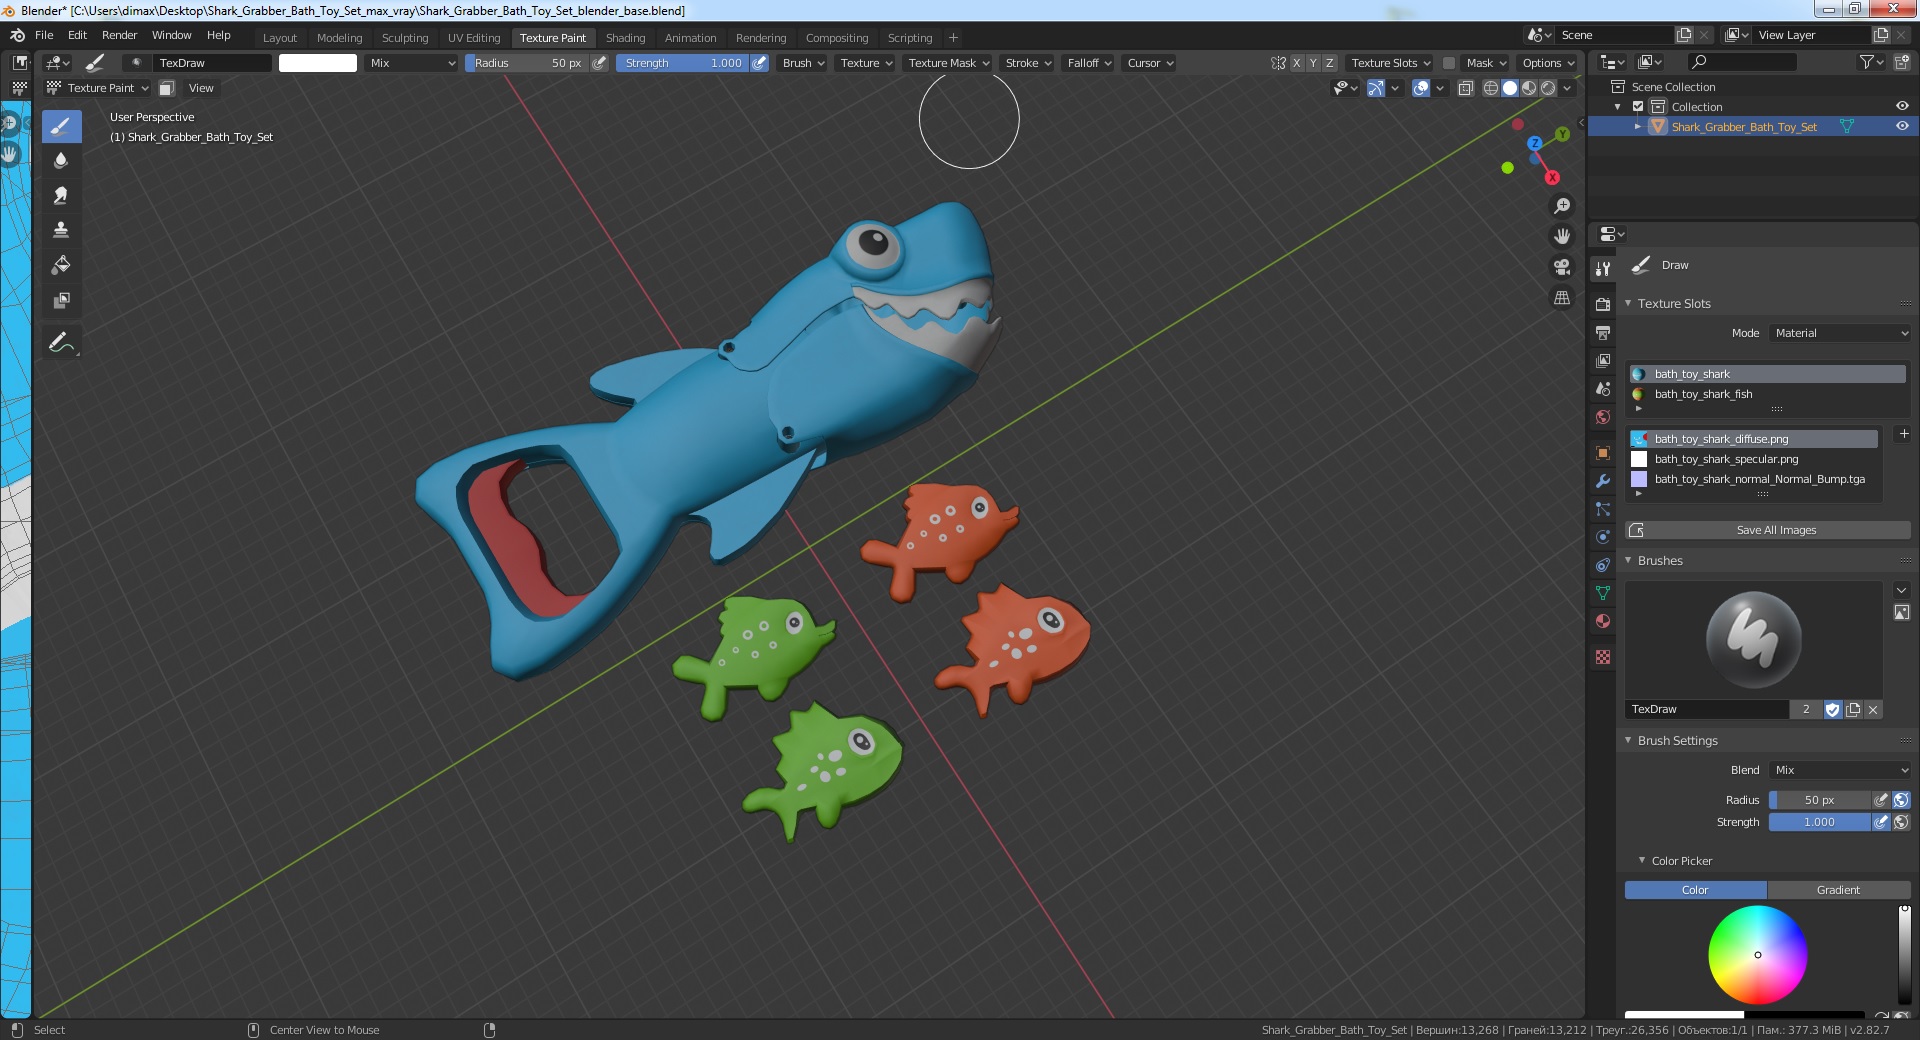The height and width of the screenshot is (1040, 1920).
Task: Open the World properties tab icon
Action: (x=1603, y=417)
